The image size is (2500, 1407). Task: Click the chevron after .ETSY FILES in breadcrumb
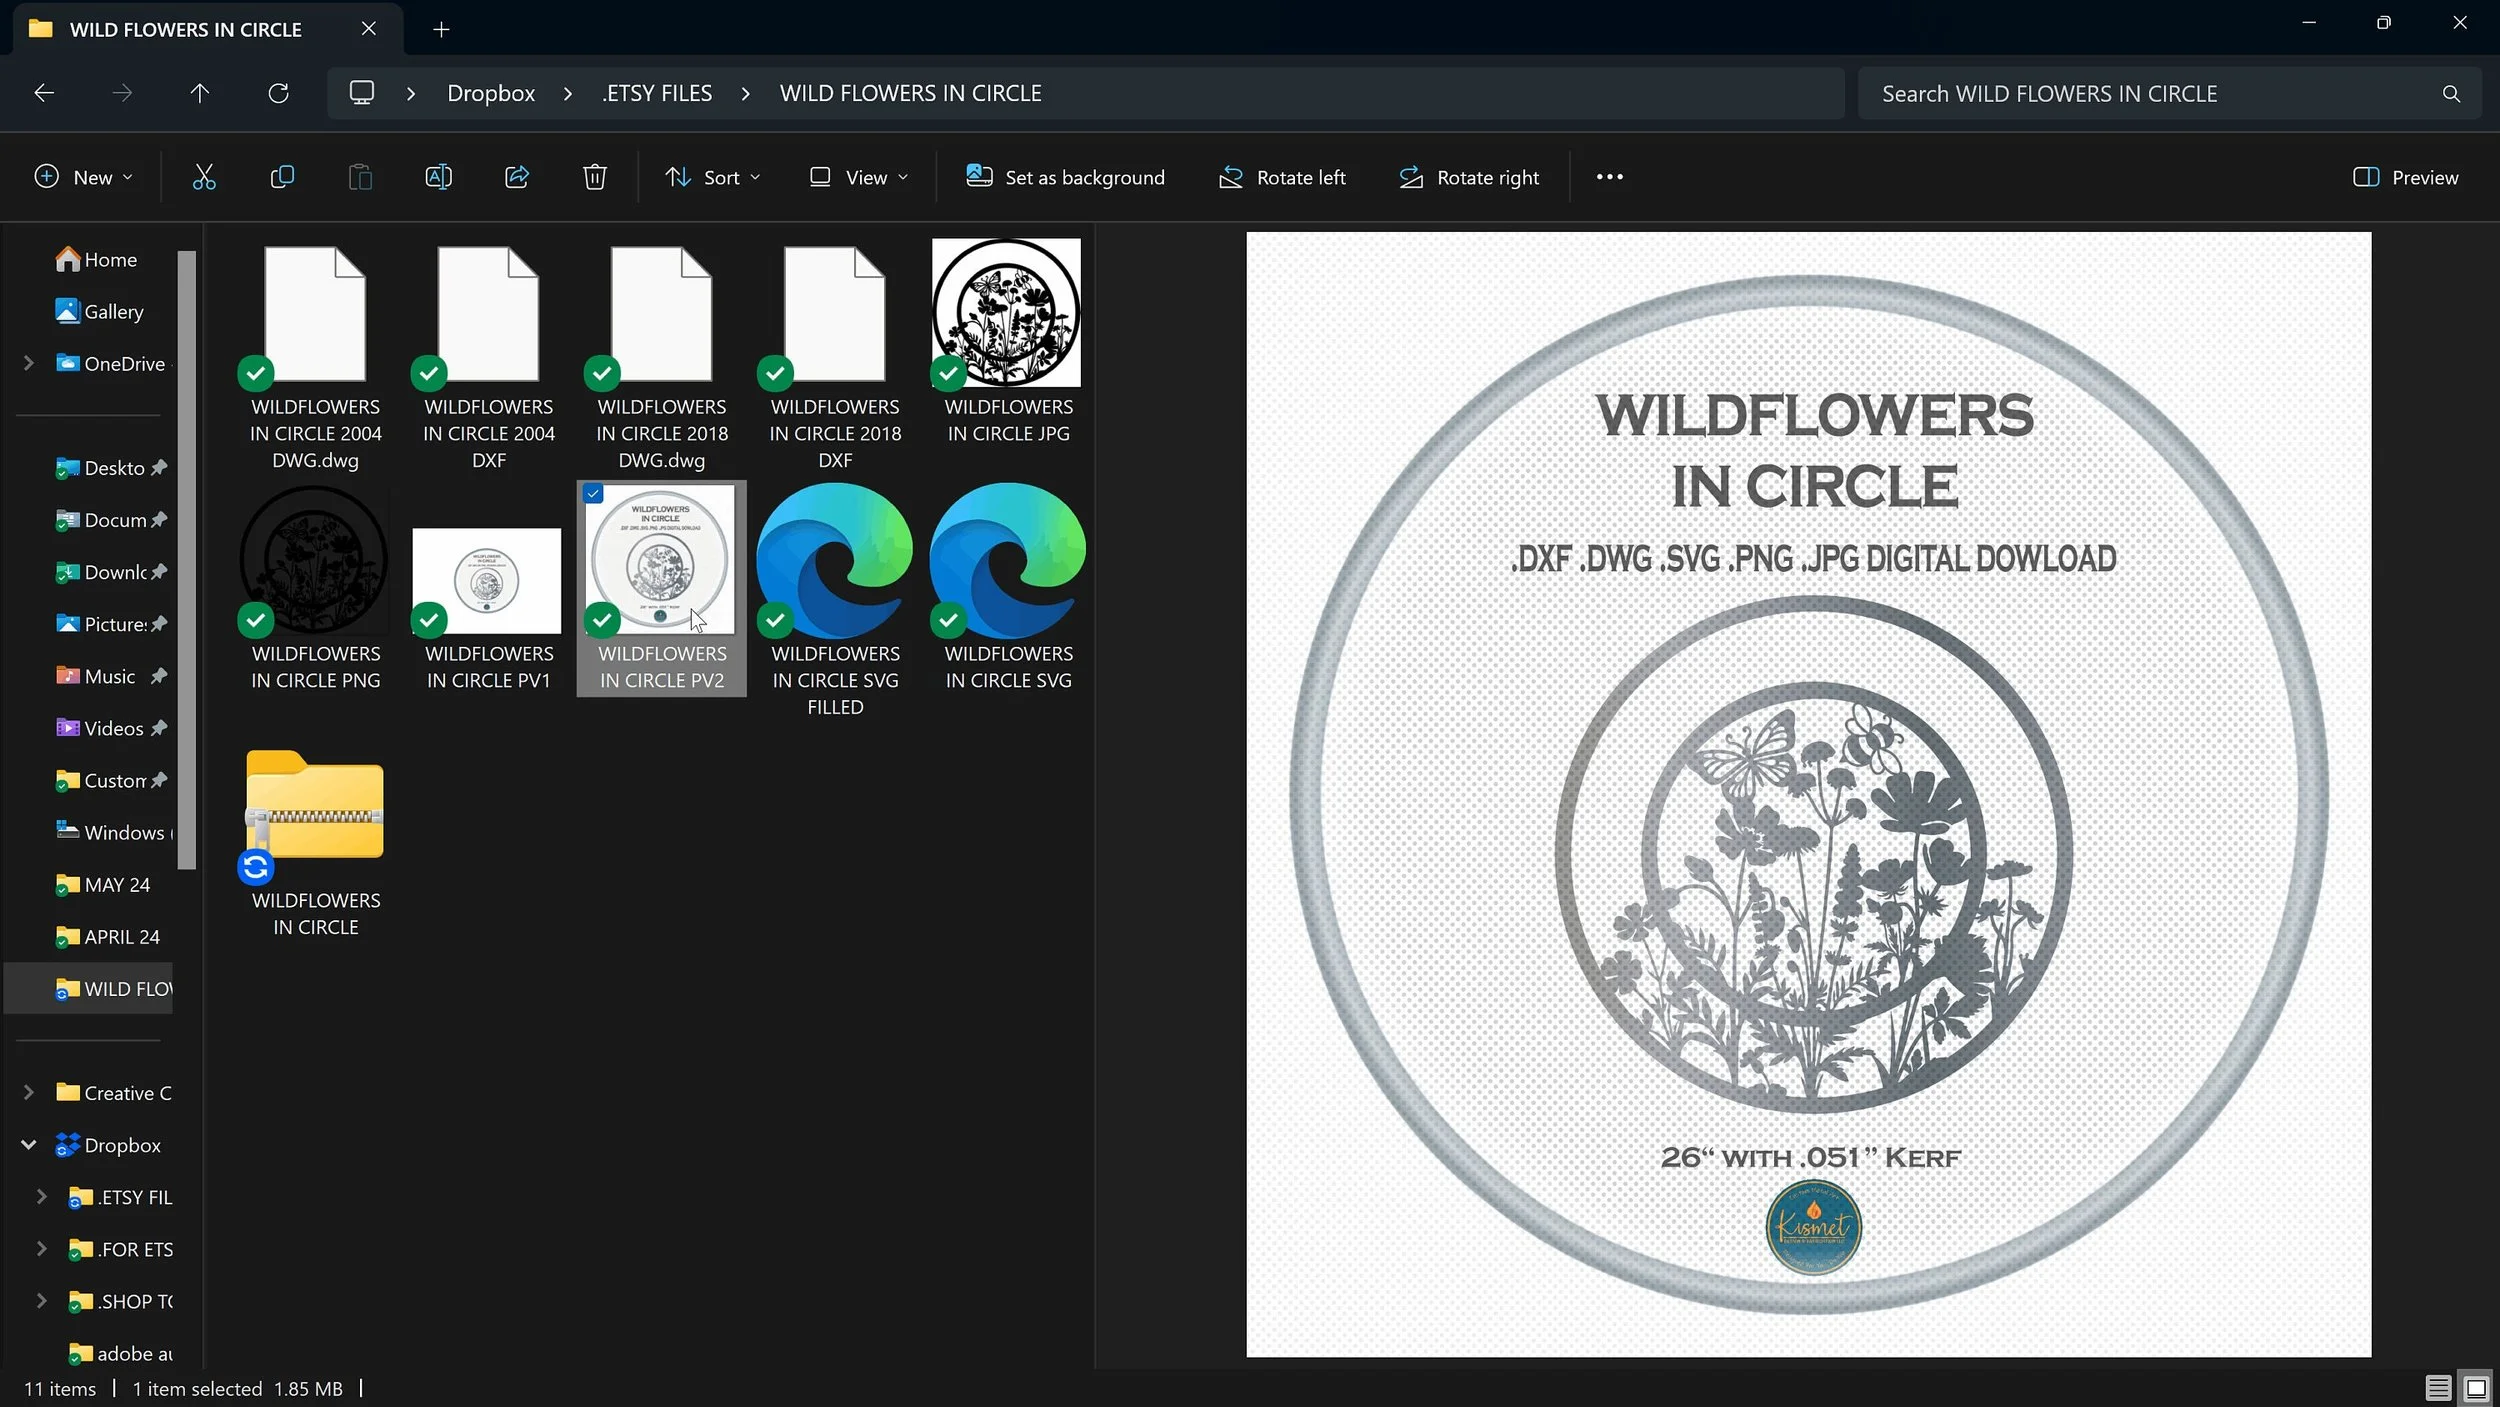tap(745, 93)
